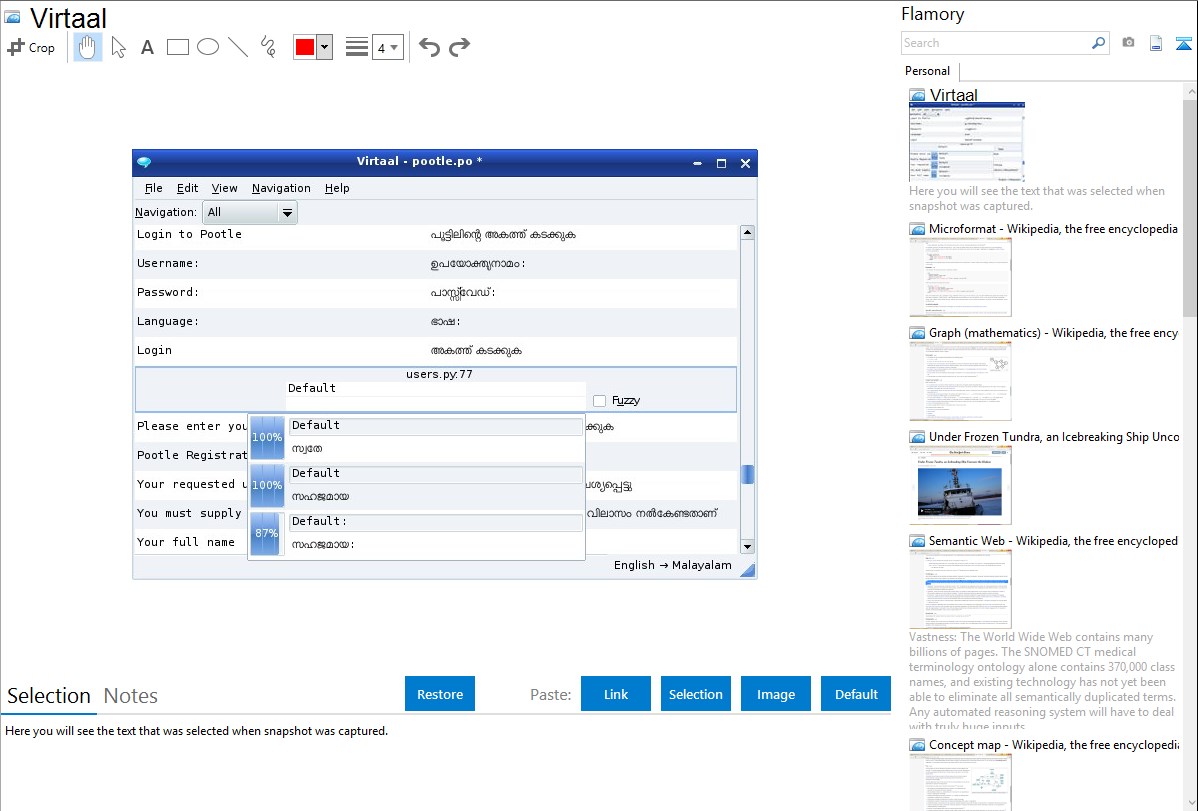The image size is (1198, 811).
Task: Click the Flamory sidebar scrollbar
Action: (x=1190, y=208)
